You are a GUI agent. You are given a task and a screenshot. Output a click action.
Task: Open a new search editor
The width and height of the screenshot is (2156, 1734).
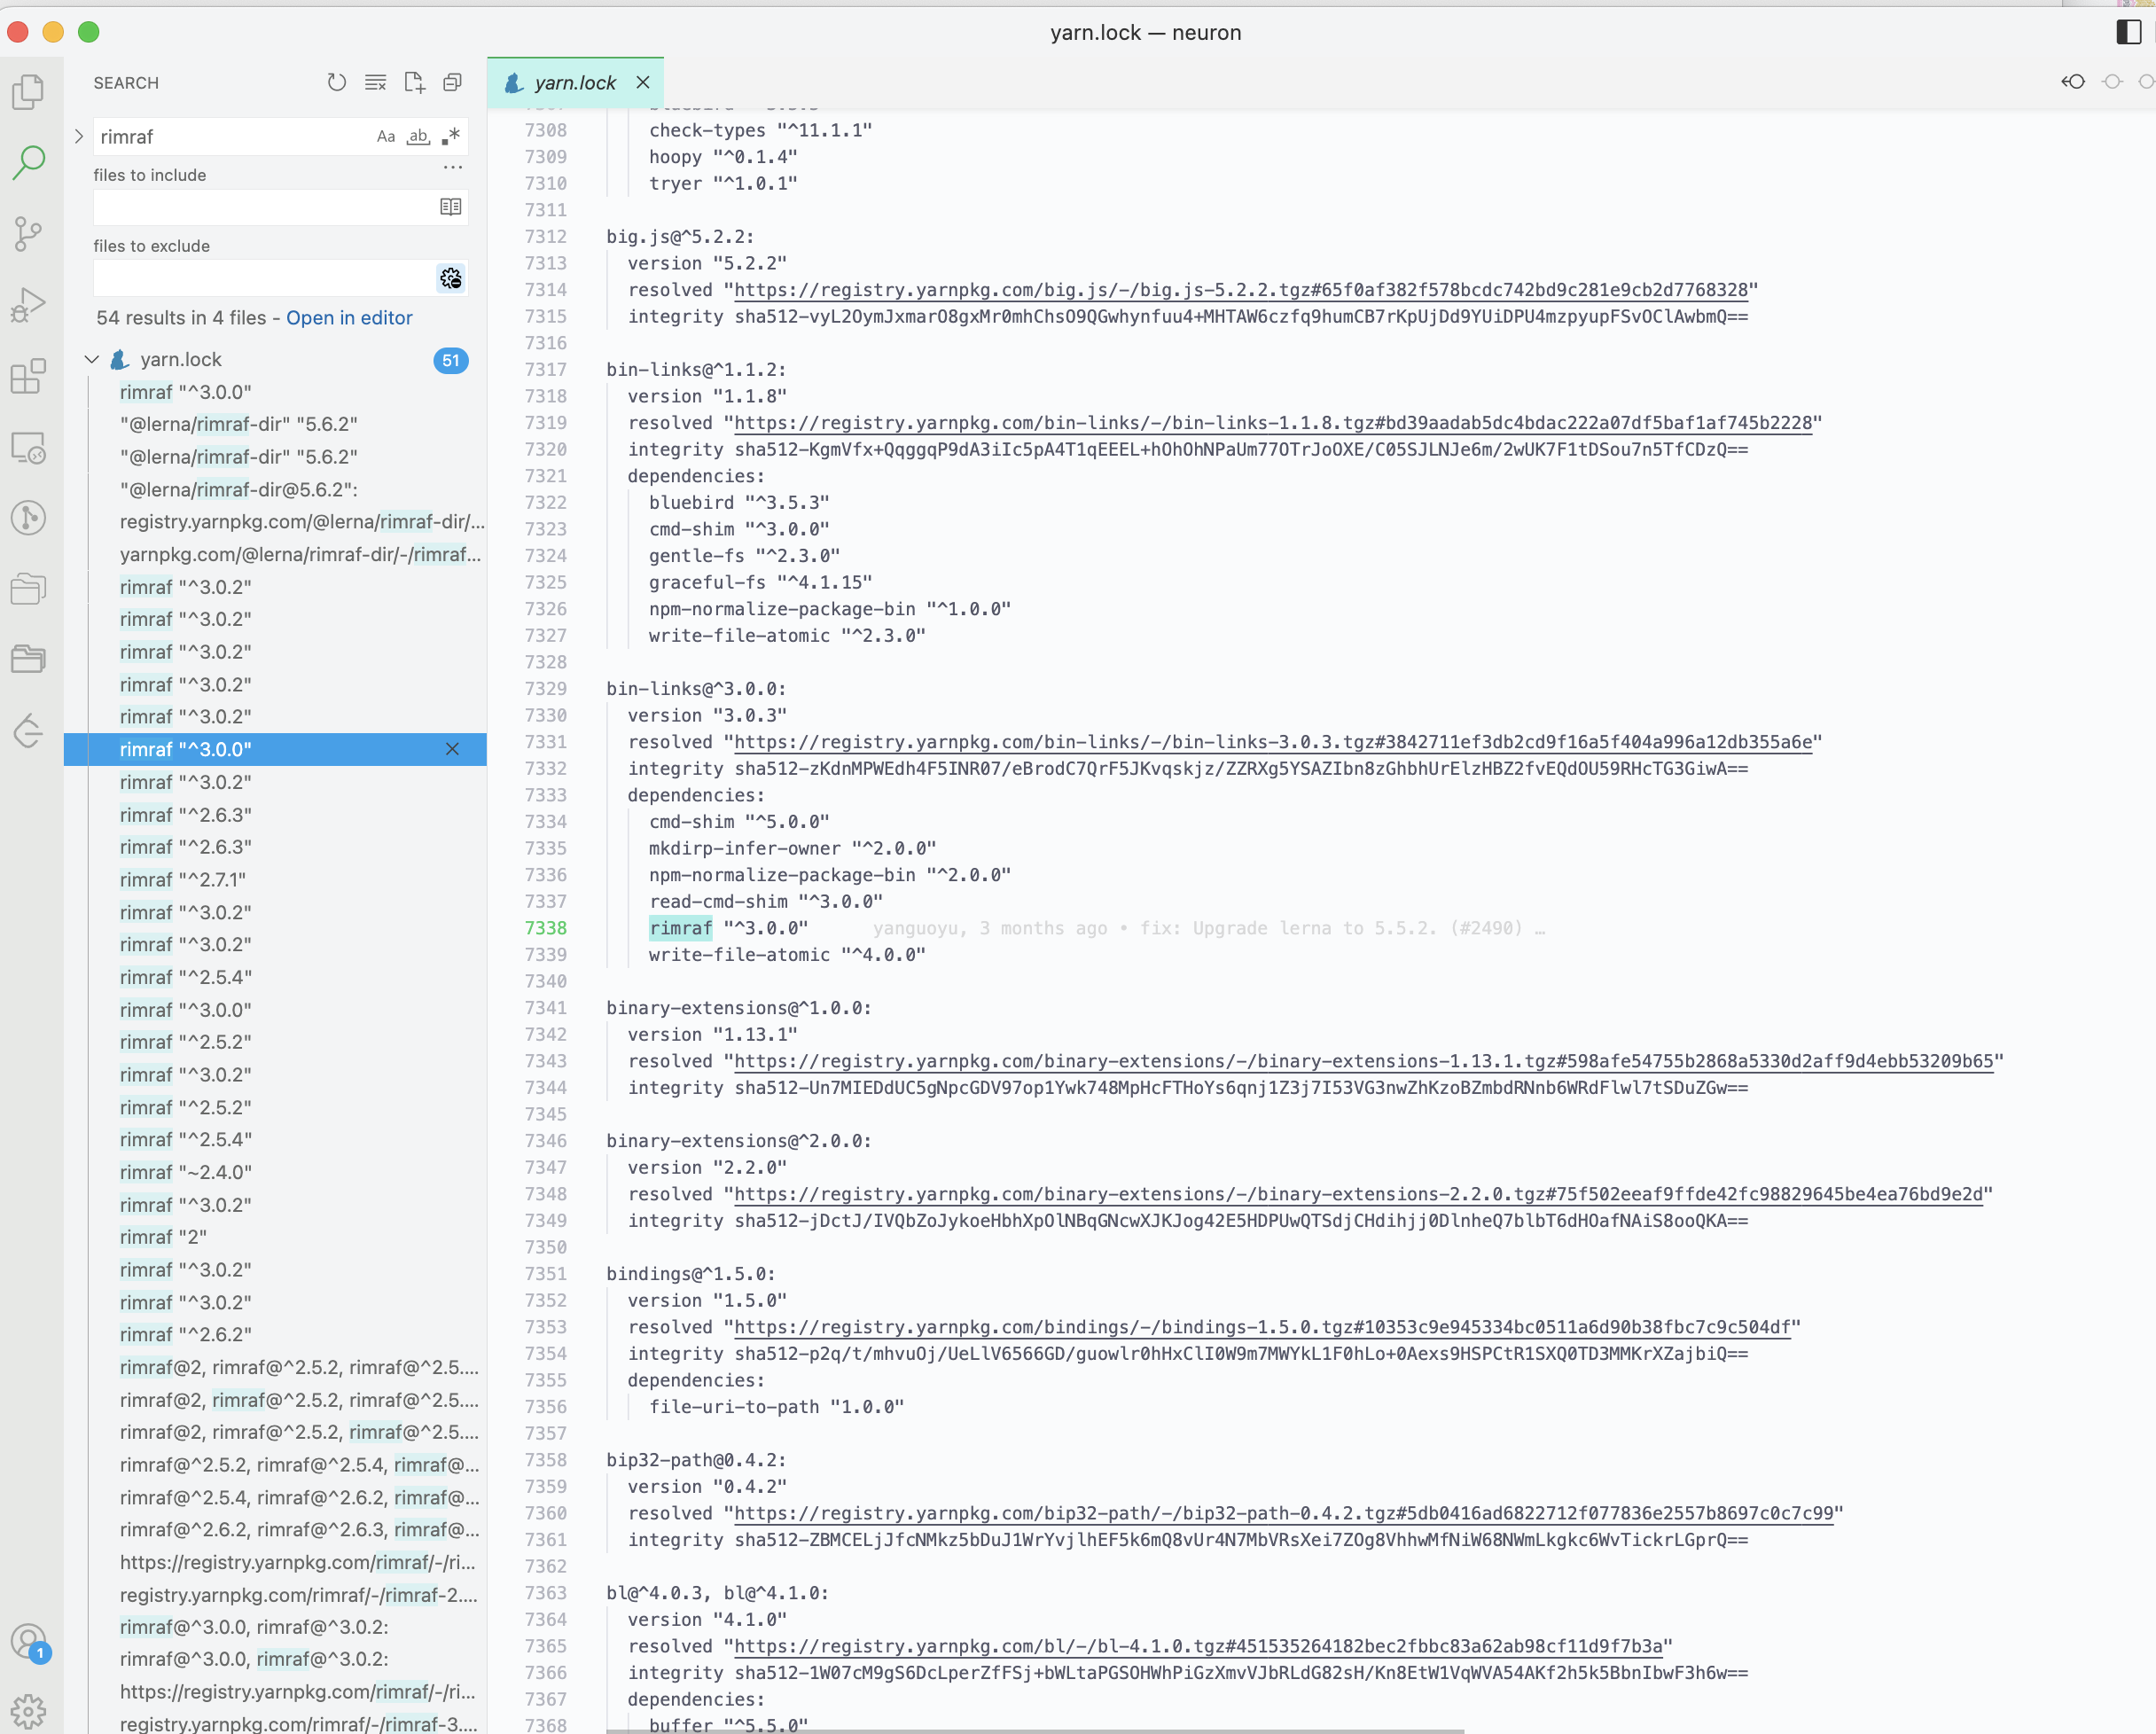(414, 83)
